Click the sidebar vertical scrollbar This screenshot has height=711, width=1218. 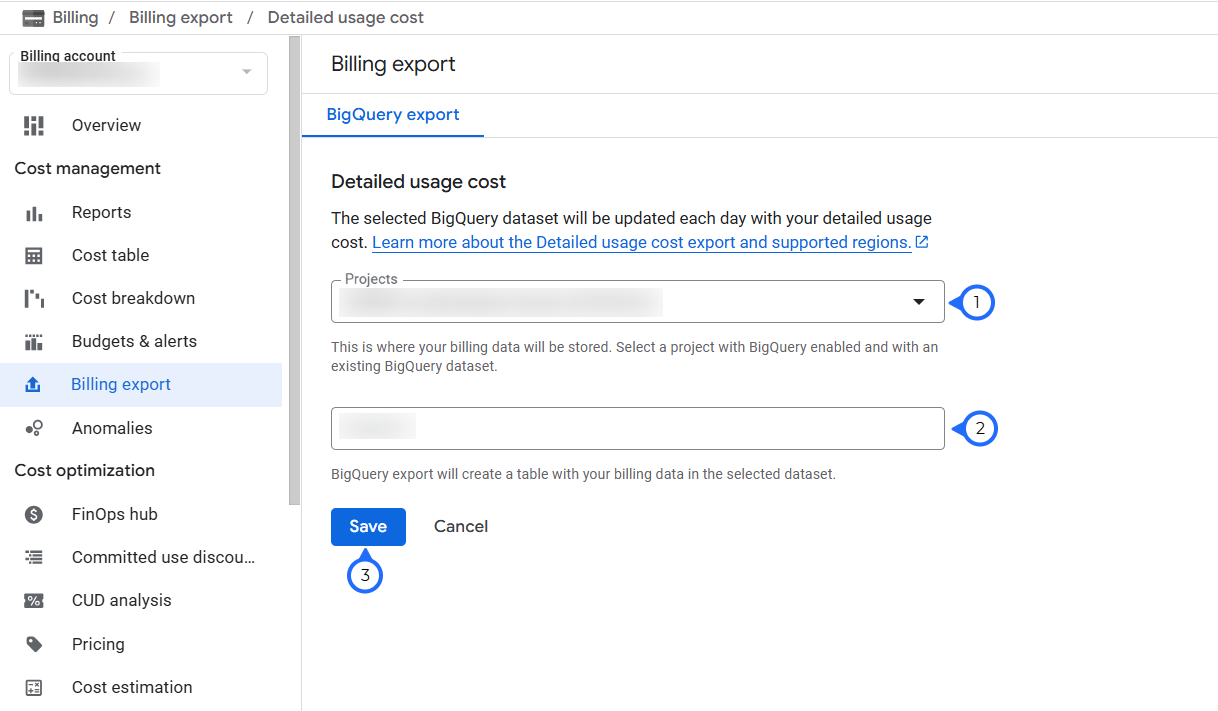(x=294, y=270)
